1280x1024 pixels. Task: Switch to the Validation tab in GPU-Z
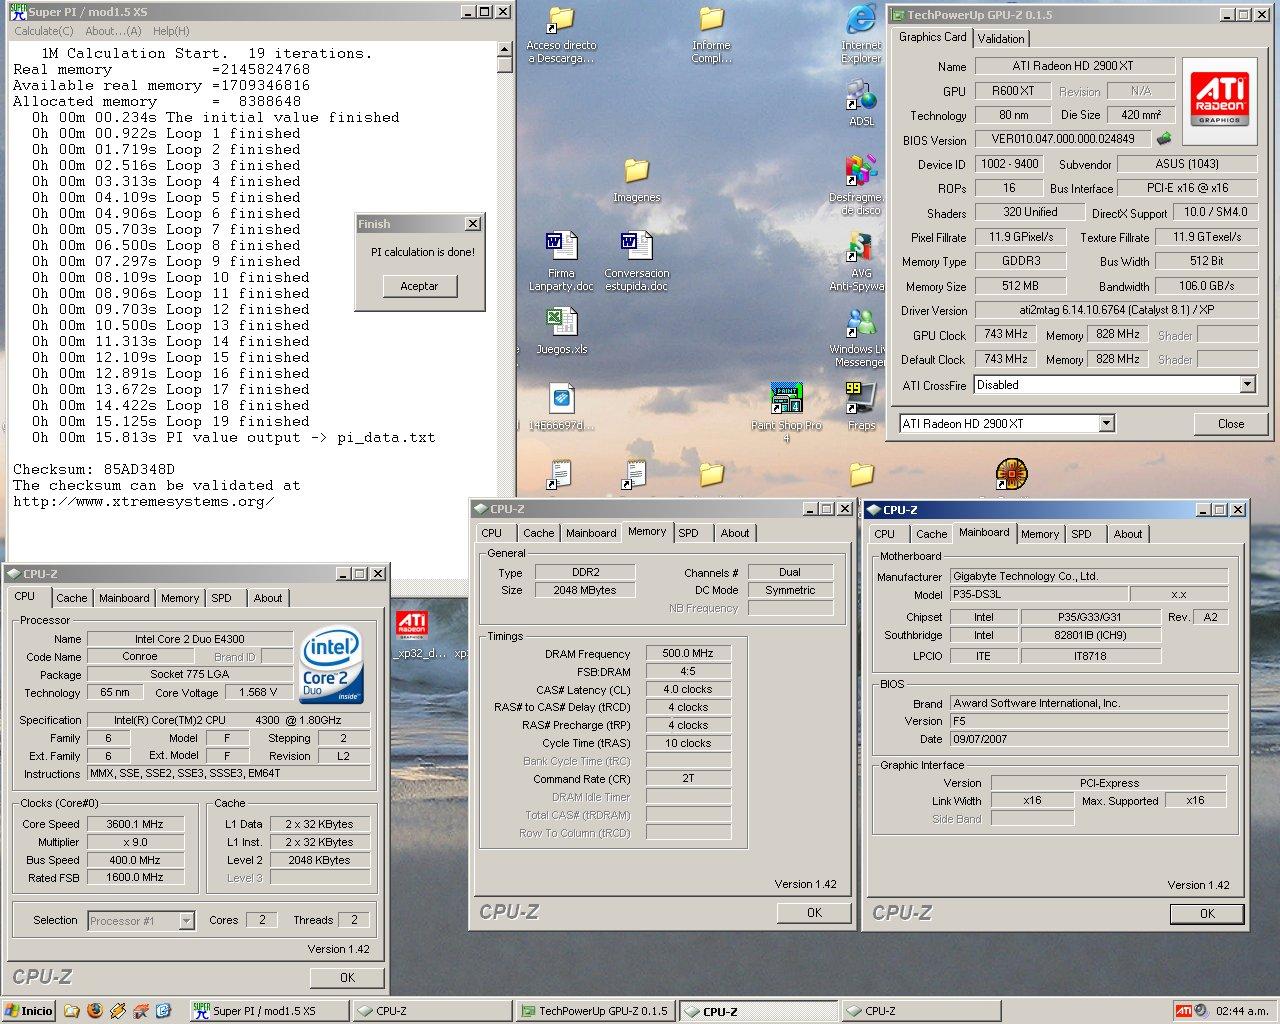(1001, 38)
